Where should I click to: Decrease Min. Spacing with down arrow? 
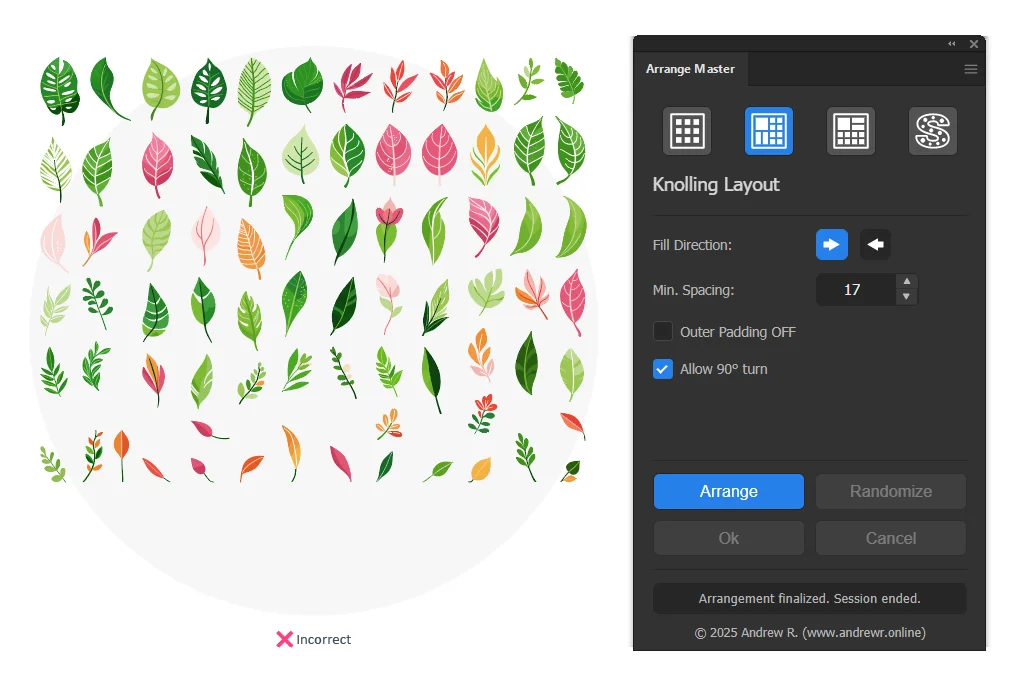point(906,297)
